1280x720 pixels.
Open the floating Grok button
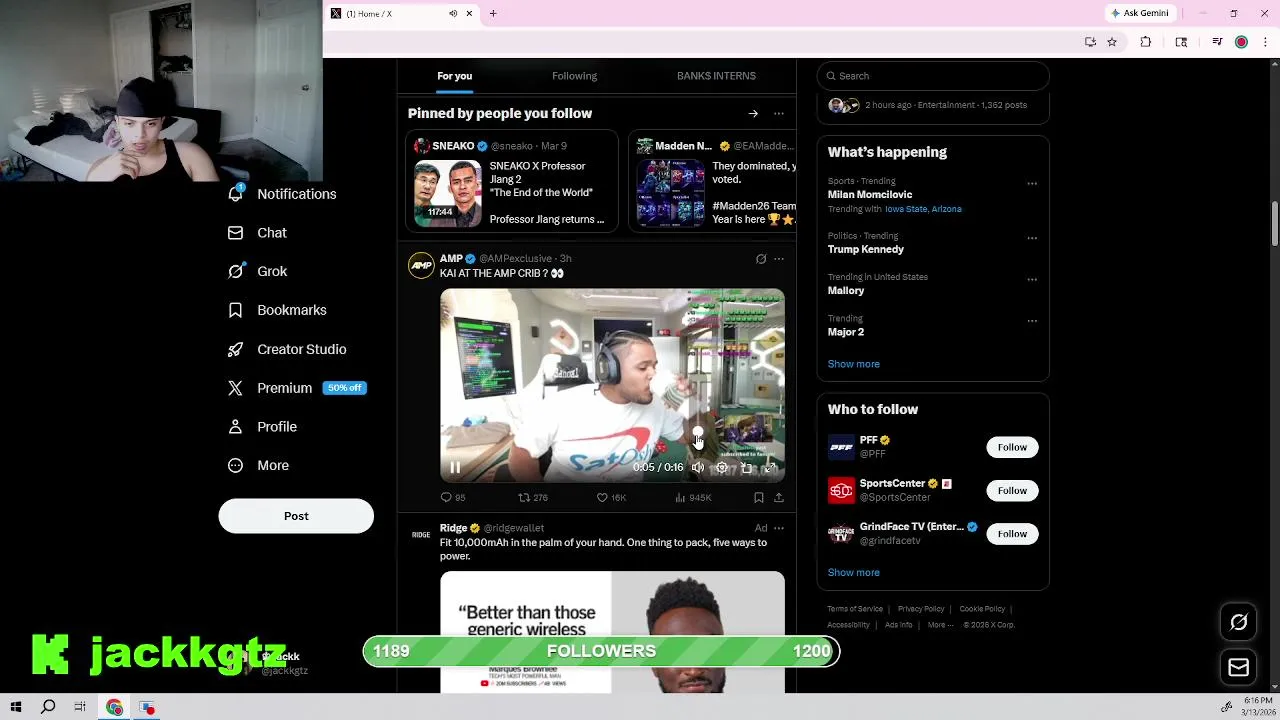coord(1238,623)
